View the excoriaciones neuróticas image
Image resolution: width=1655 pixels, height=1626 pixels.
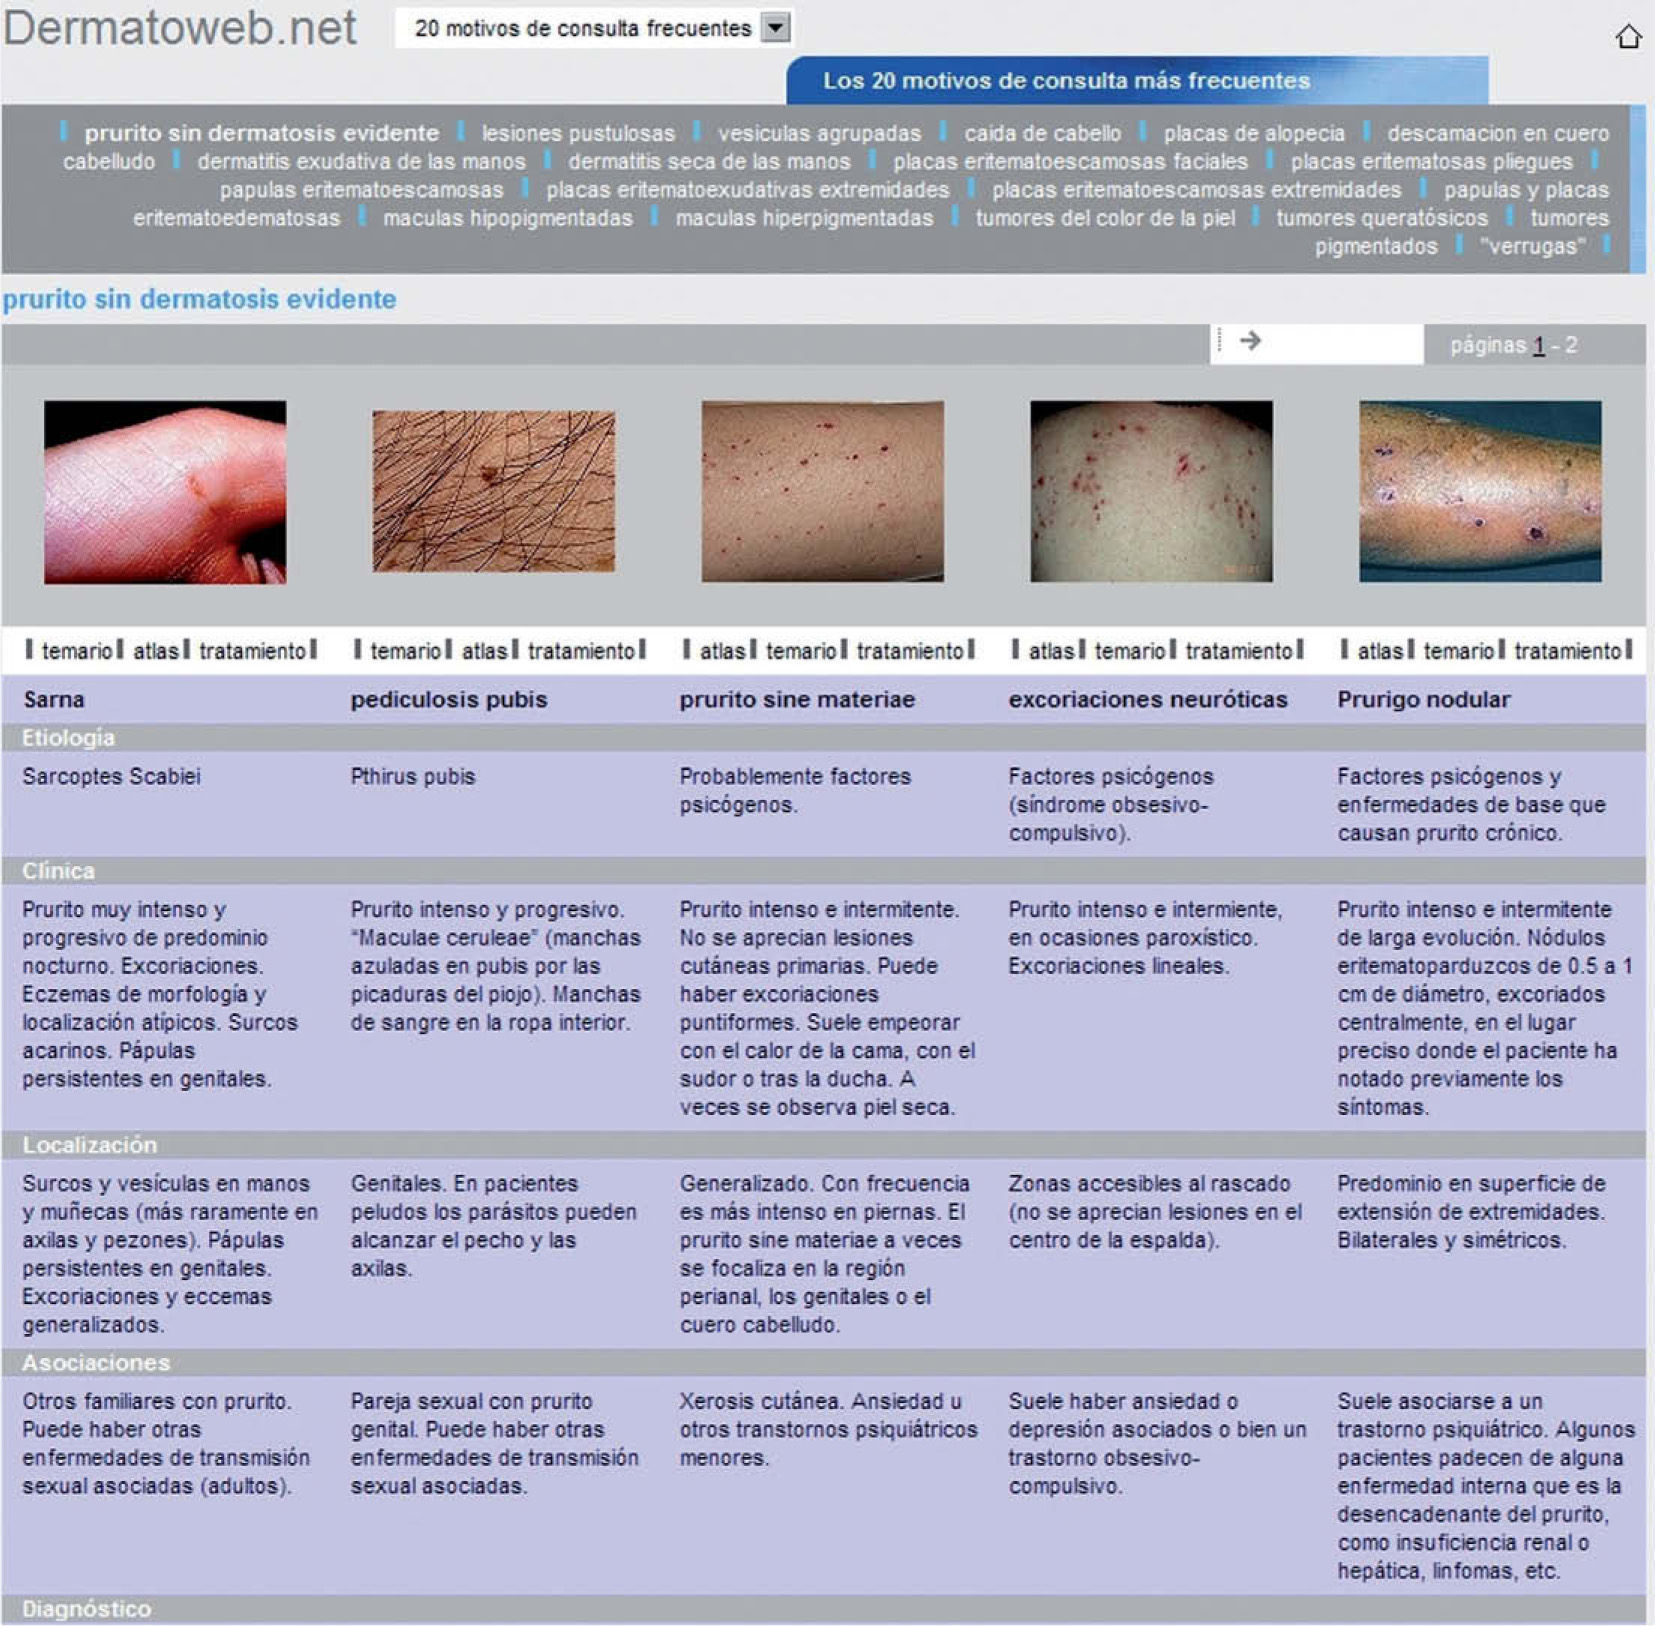pyautogui.click(x=1151, y=491)
